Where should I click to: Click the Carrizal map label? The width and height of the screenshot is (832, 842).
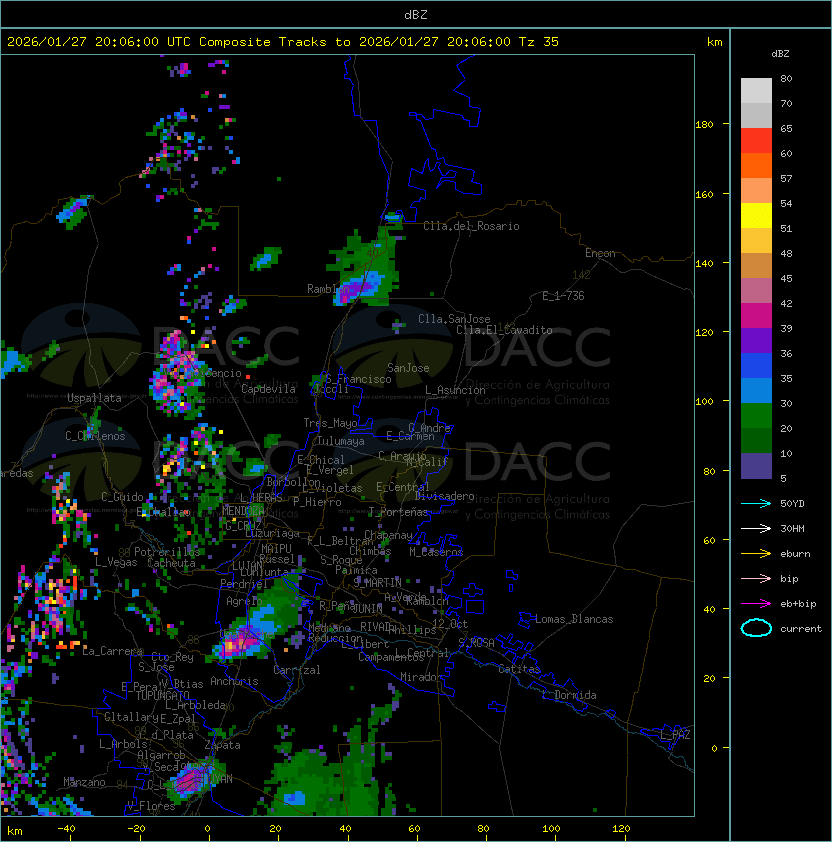tap(297, 670)
